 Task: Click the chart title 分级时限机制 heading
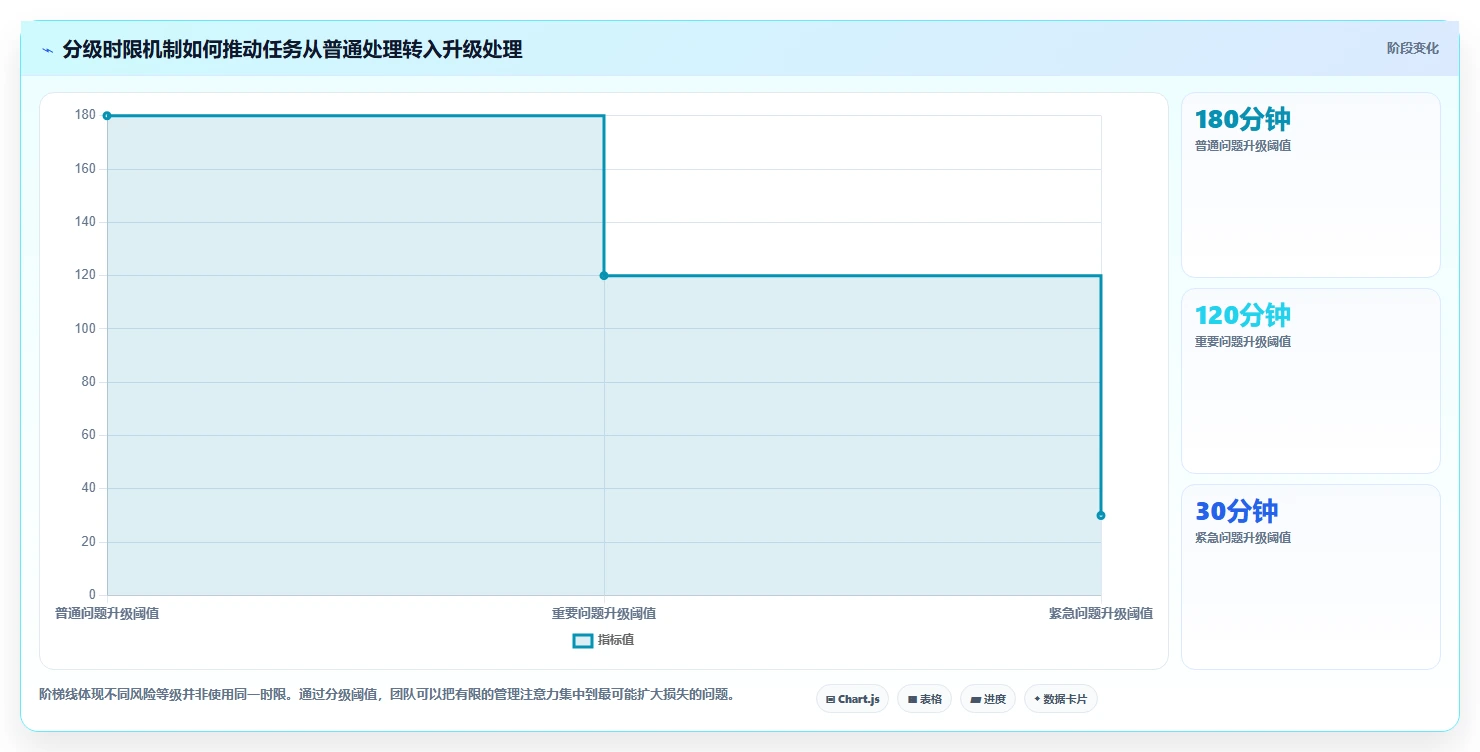tap(292, 50)
